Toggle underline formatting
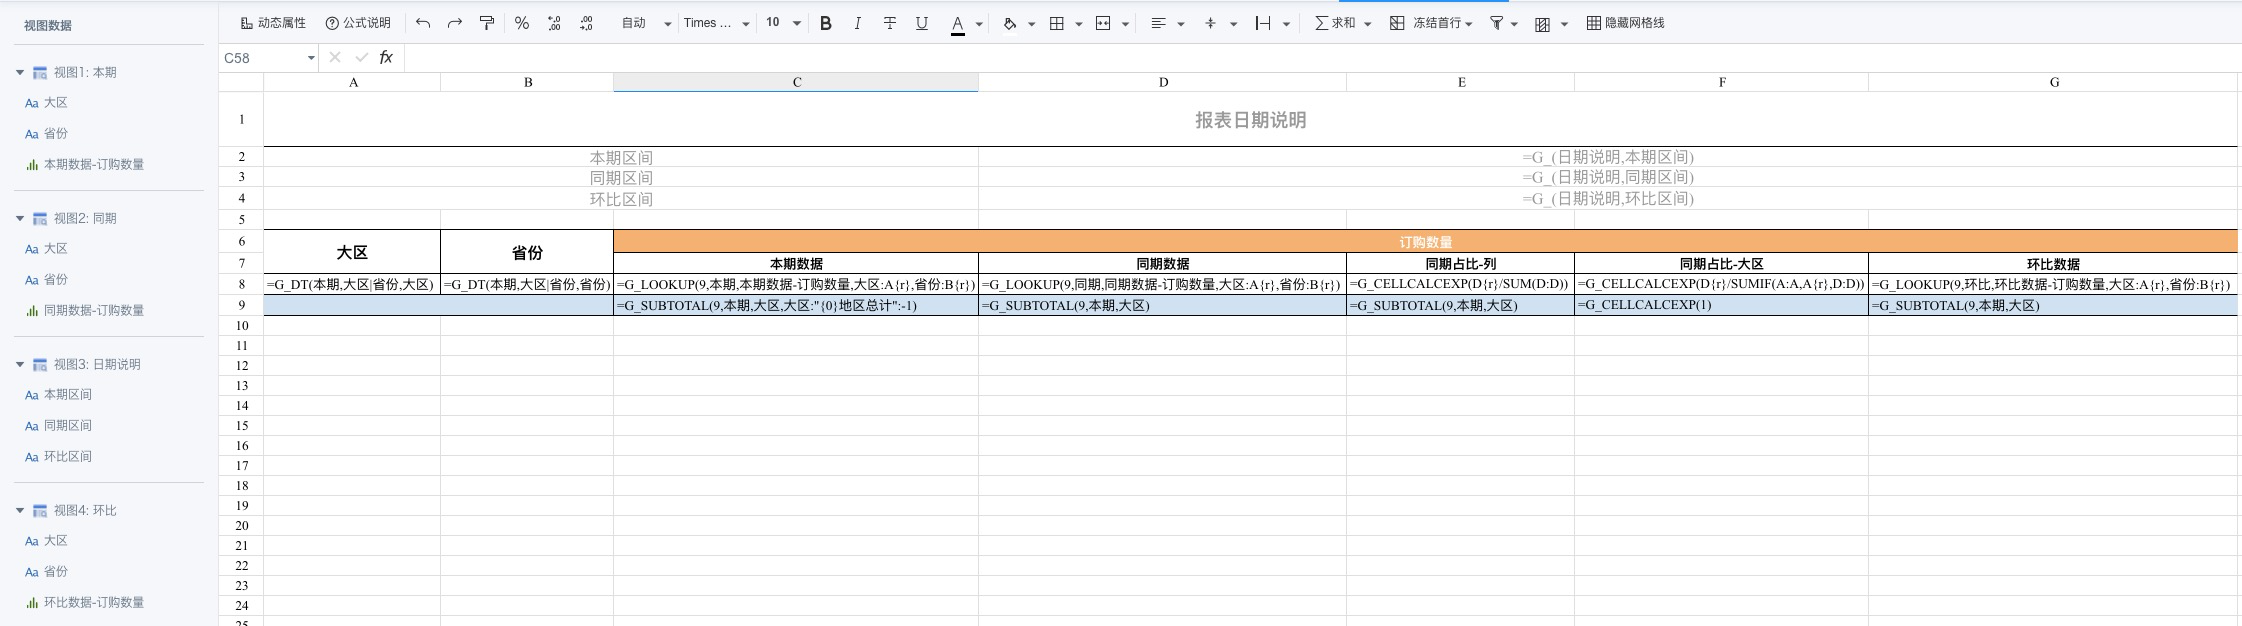2242x626 pixels. (x=922, y=23)
